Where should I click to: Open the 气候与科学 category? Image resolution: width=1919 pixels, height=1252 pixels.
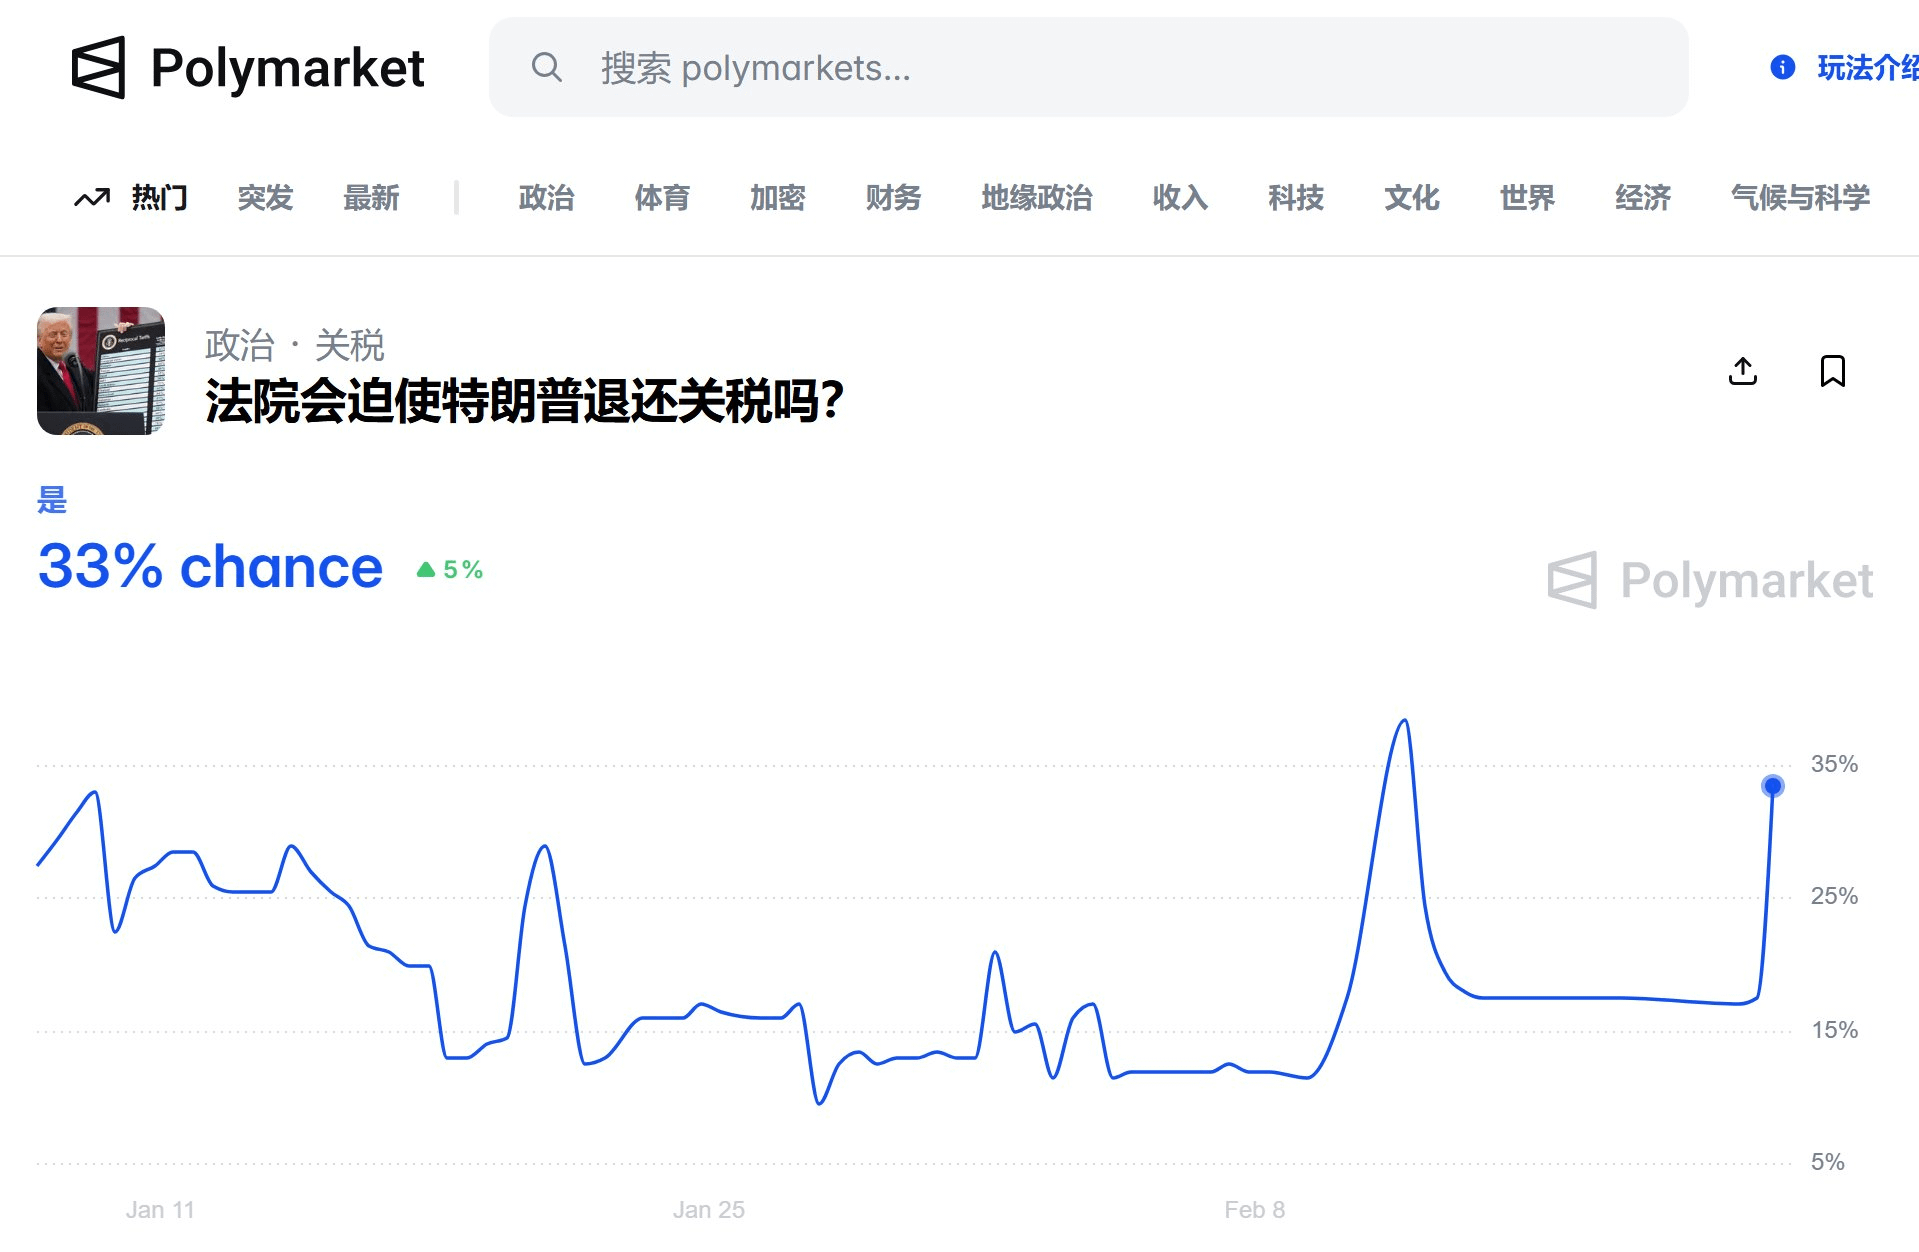point(1800,197)
